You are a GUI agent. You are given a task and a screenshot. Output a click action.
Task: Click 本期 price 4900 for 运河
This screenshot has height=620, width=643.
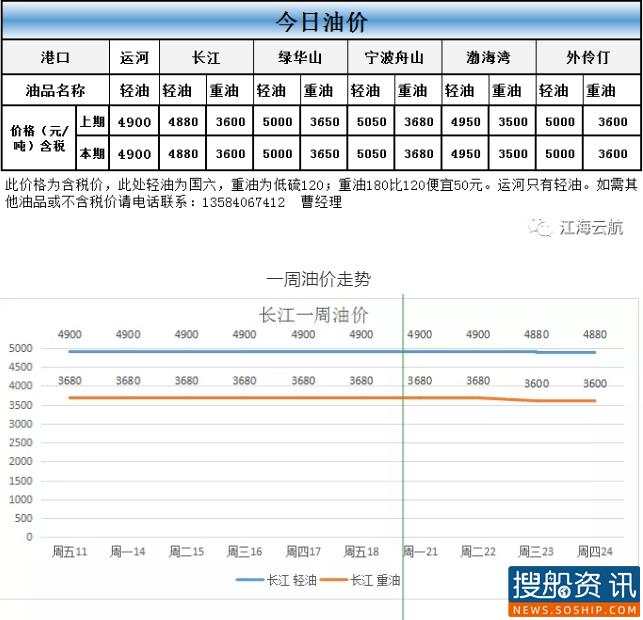coord(134,154)
